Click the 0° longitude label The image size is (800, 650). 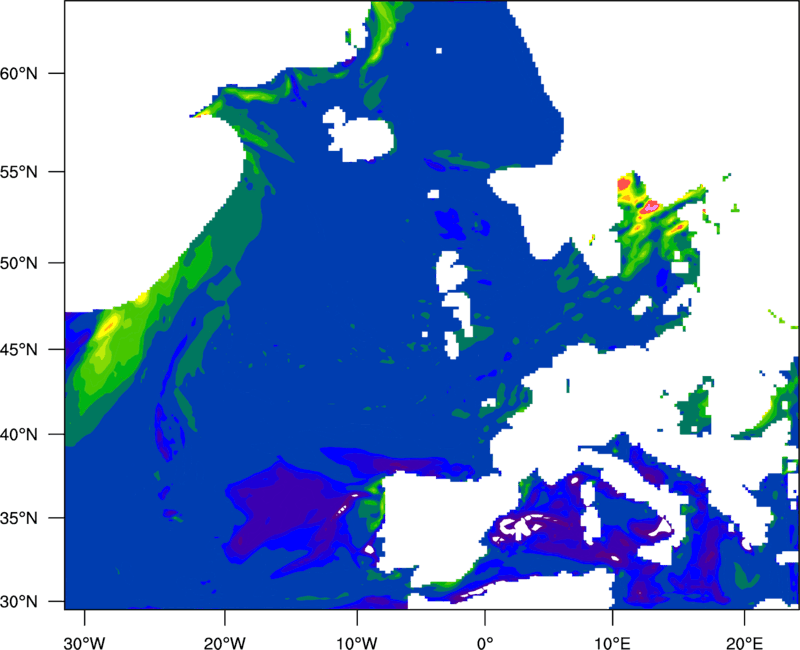pos(485,643)
